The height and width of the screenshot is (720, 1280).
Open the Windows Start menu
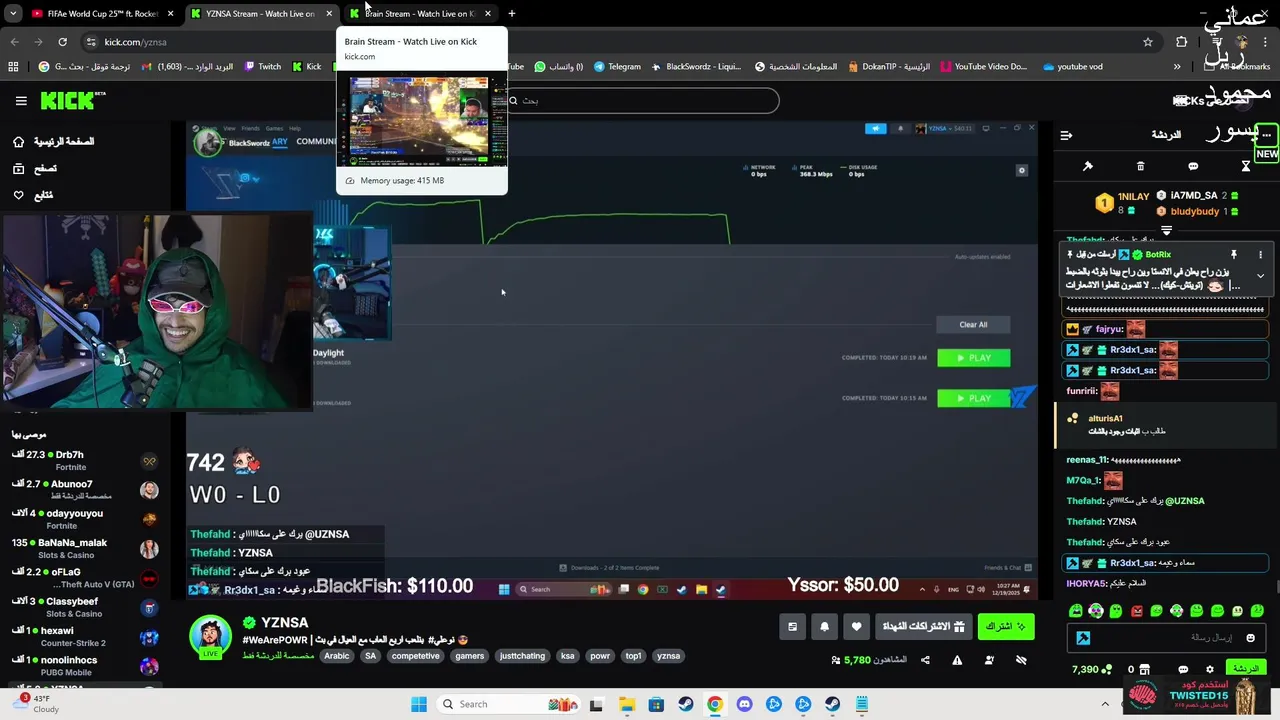point(419,704)
